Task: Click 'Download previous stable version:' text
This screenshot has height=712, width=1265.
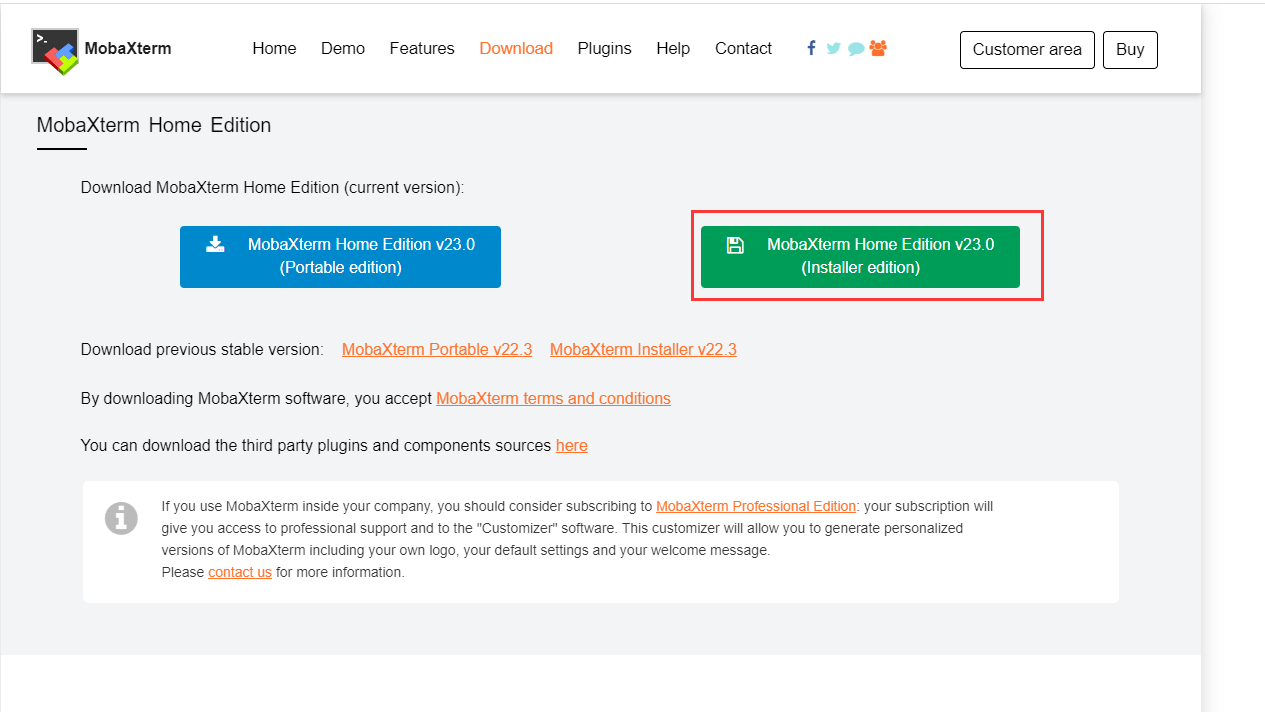Action: coord(202,350)
